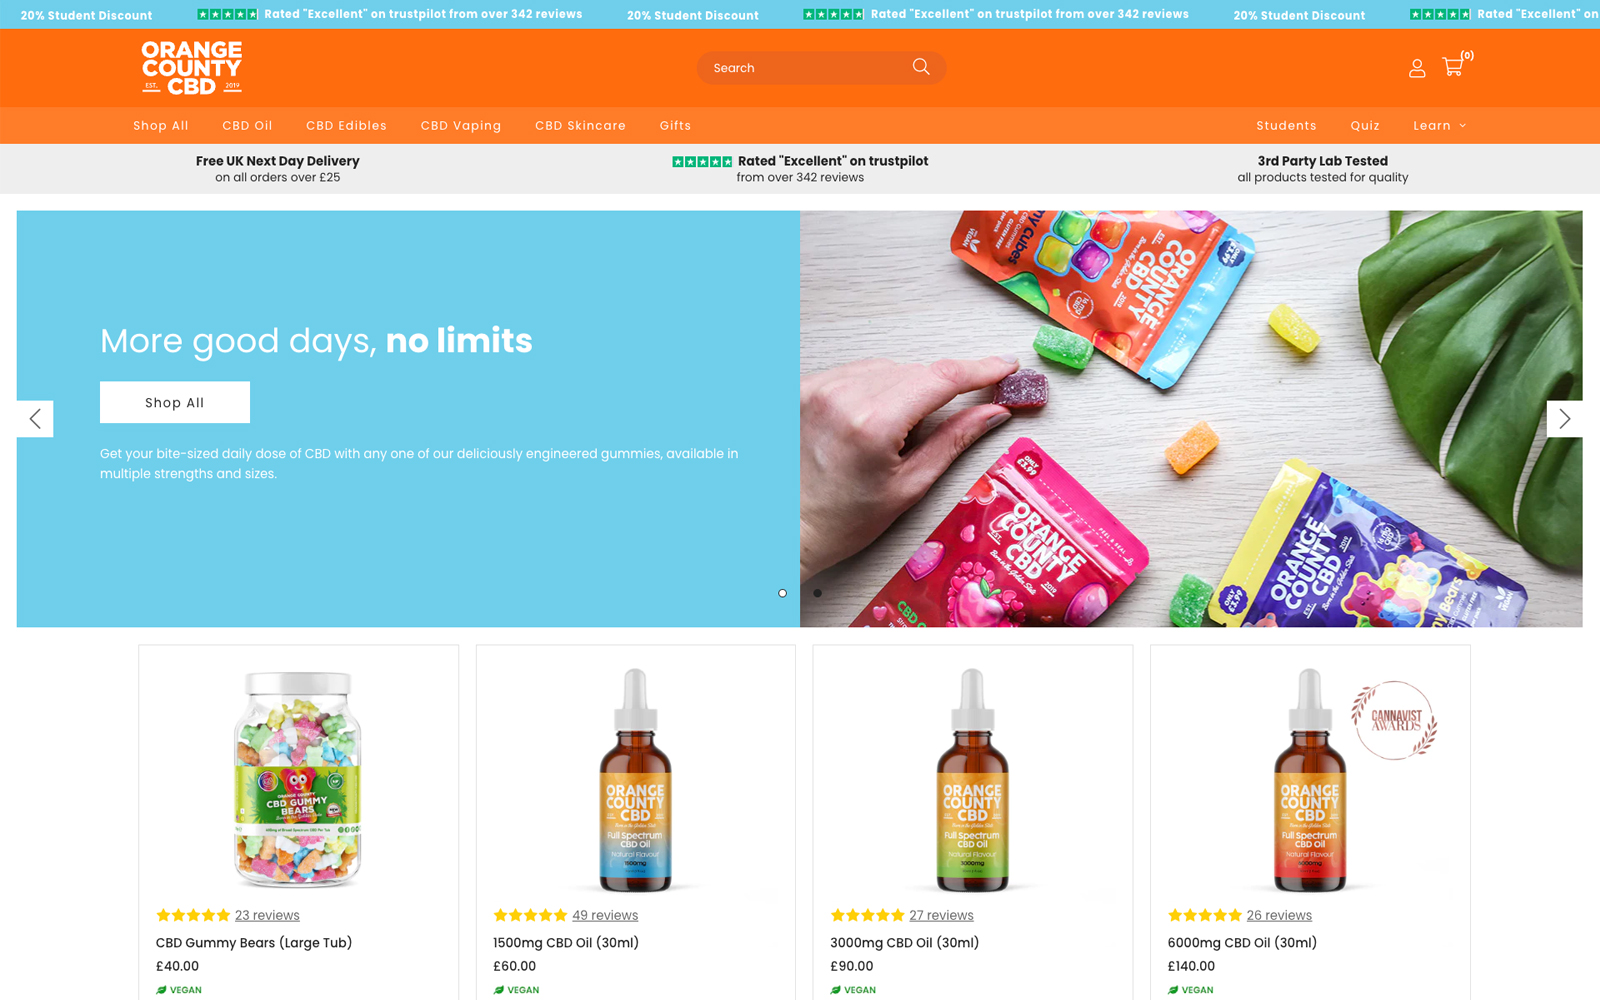Screen dimensions: 1600x1000
Task: Click the search magnifier icon
Action: tap(921, 67)
